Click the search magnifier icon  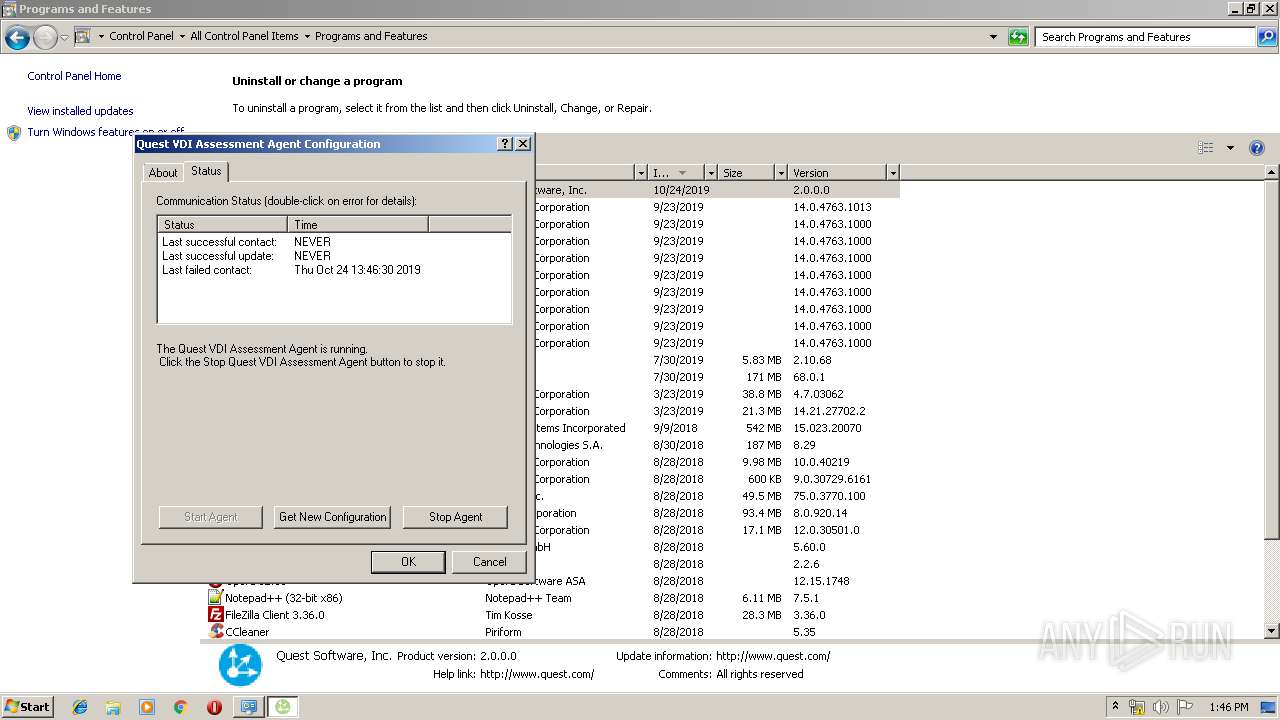pos(1266,37)
